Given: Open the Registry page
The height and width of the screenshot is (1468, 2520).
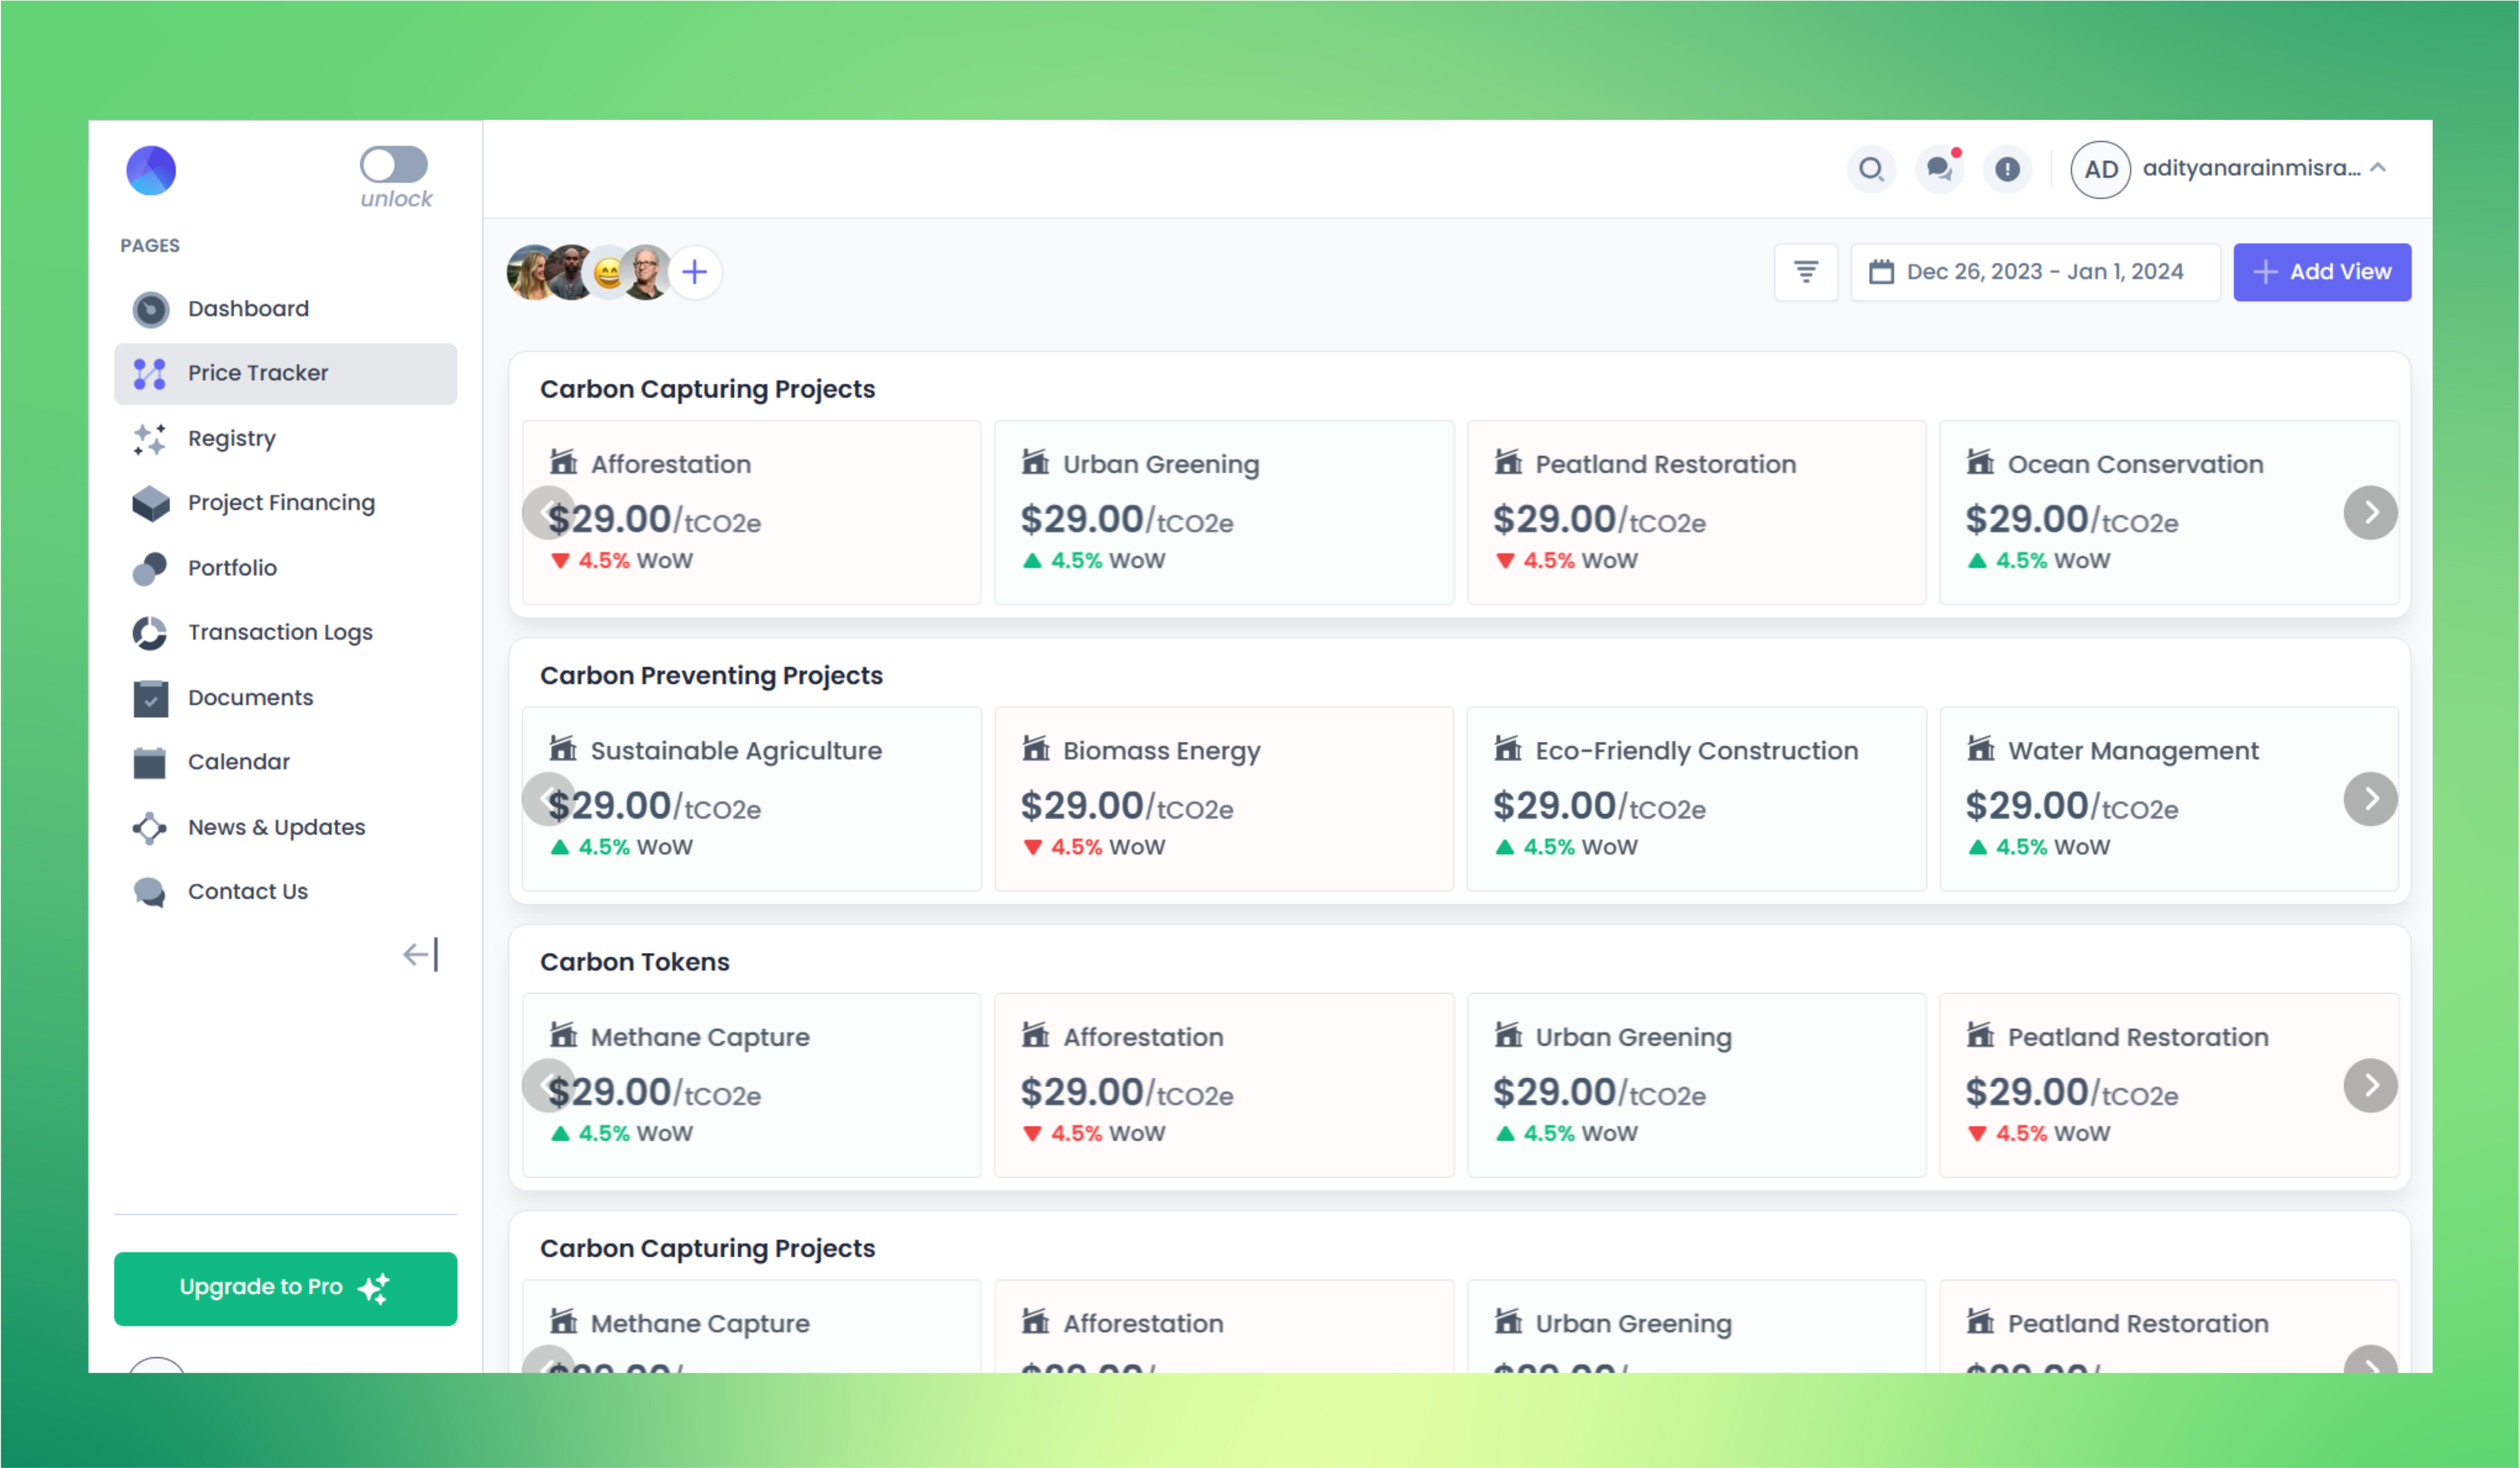Looking at the screenshot, I should point(231,438).
